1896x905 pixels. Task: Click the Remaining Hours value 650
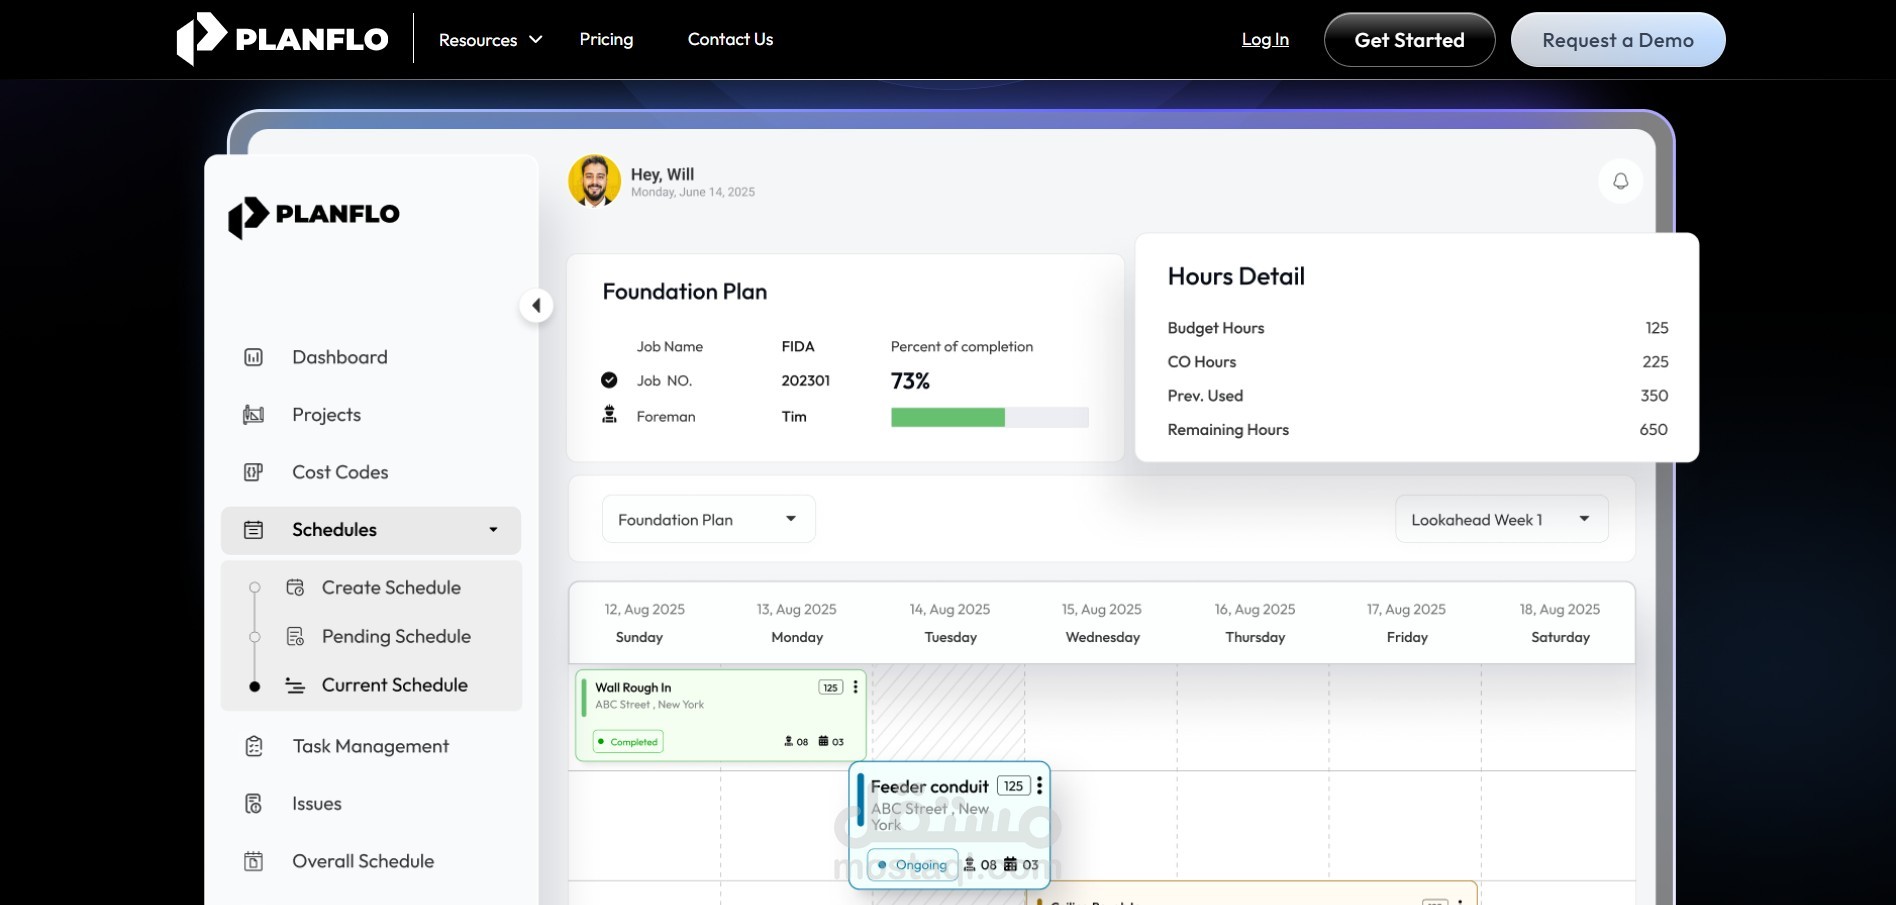pos(1653,430)
